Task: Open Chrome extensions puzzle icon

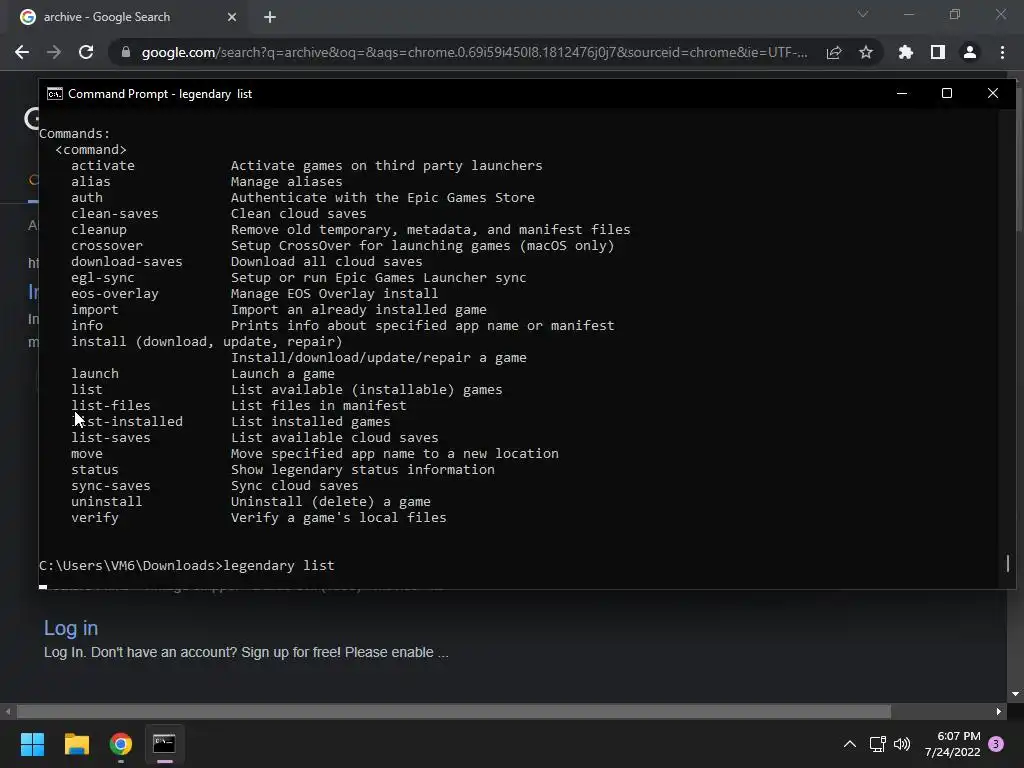Action: (x=906, y=52)
